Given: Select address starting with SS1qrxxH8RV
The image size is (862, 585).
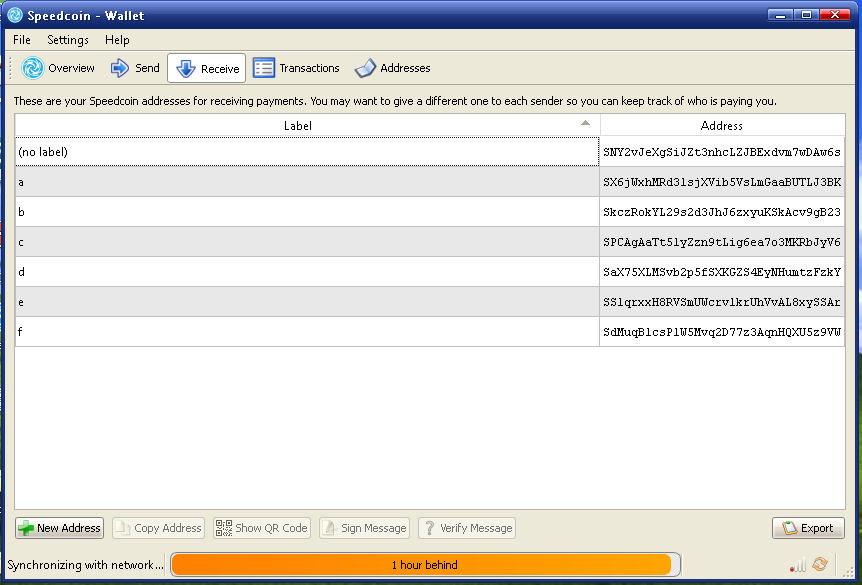Looking at the screenshot, I should (x=722, y=302).
